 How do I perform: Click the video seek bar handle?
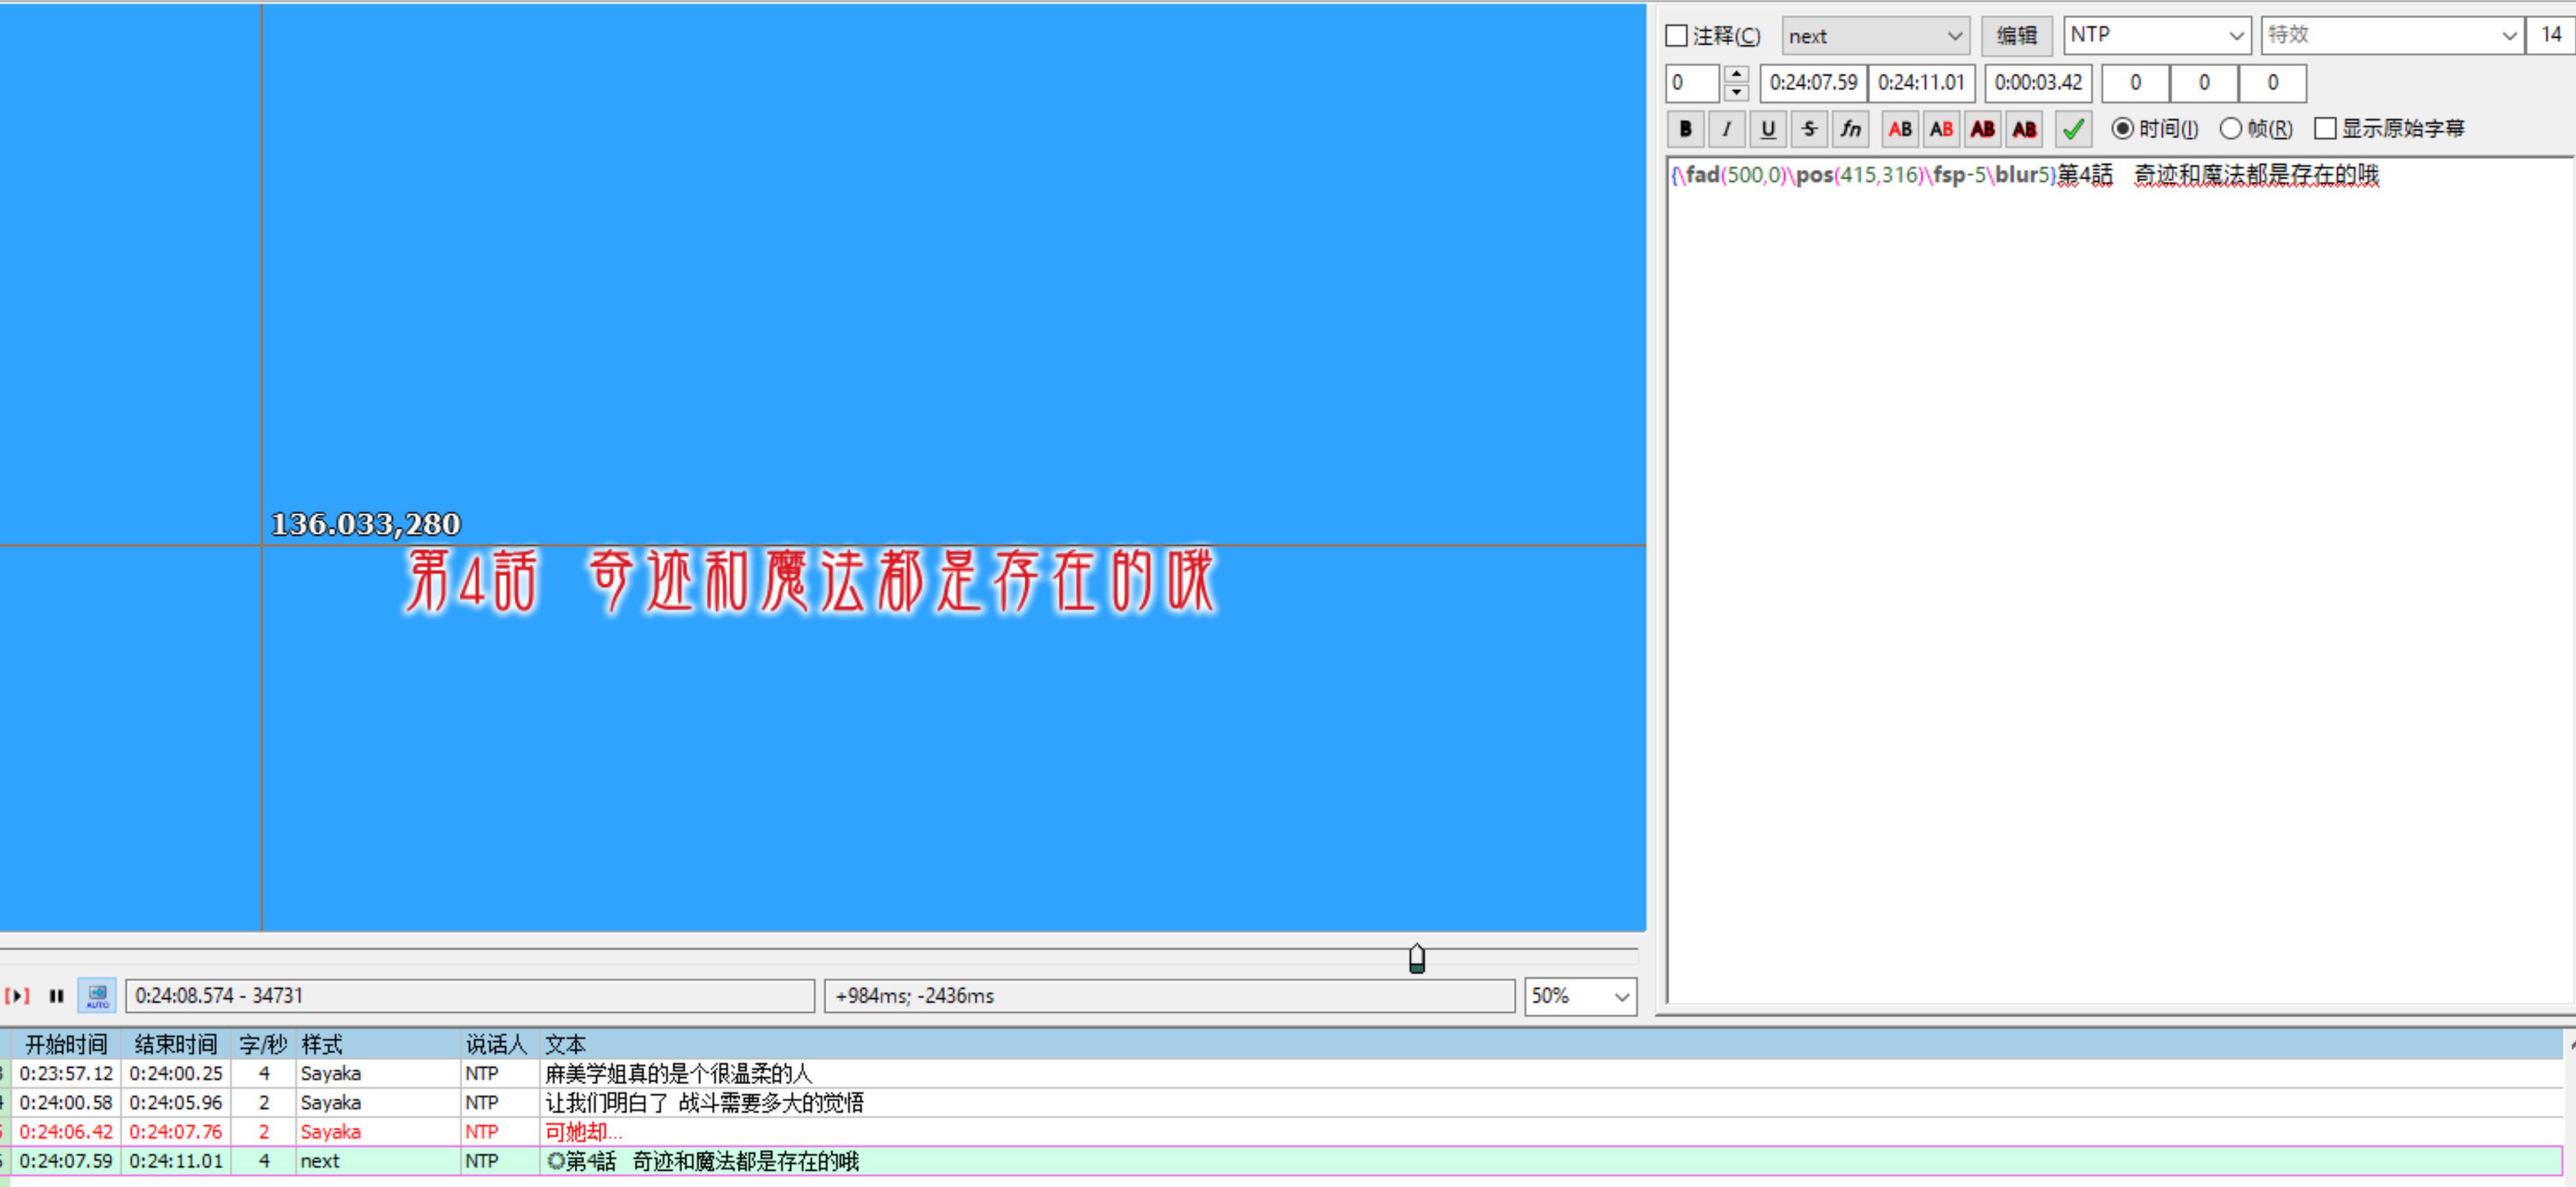[x=1416, y=959]
